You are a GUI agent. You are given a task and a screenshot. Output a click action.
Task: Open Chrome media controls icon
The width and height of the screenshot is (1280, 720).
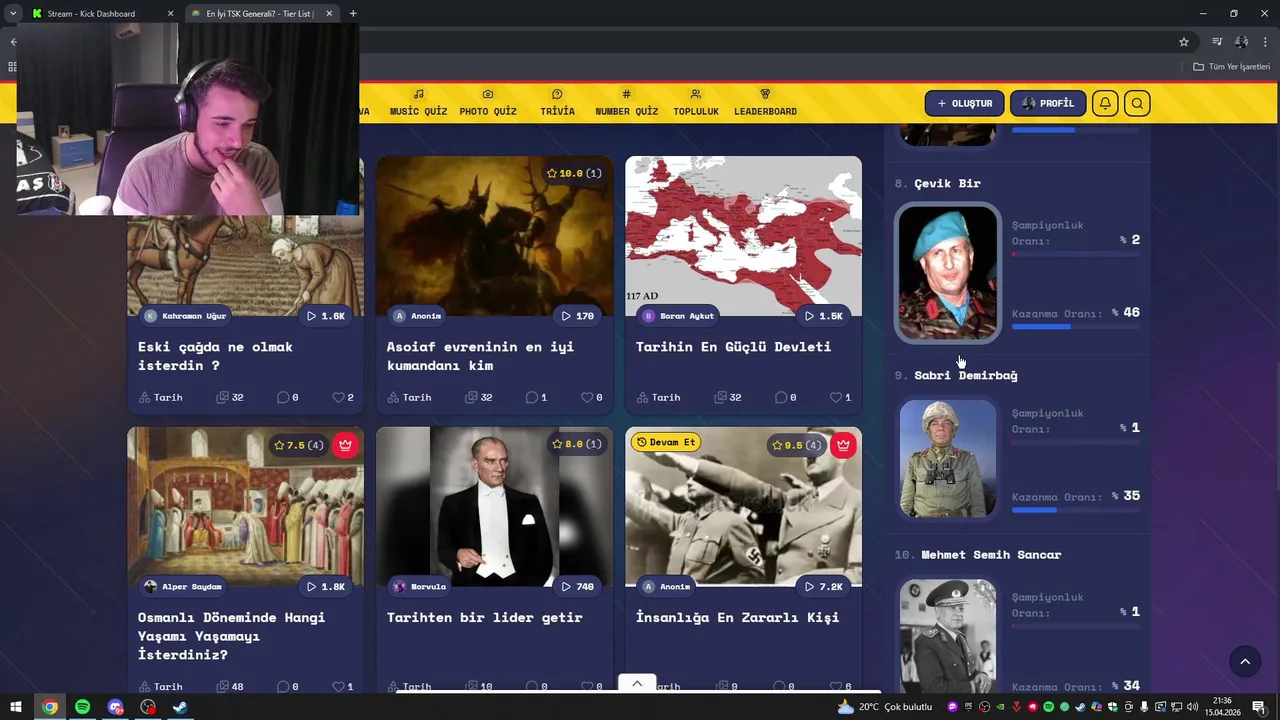(x=1217, y=42)
